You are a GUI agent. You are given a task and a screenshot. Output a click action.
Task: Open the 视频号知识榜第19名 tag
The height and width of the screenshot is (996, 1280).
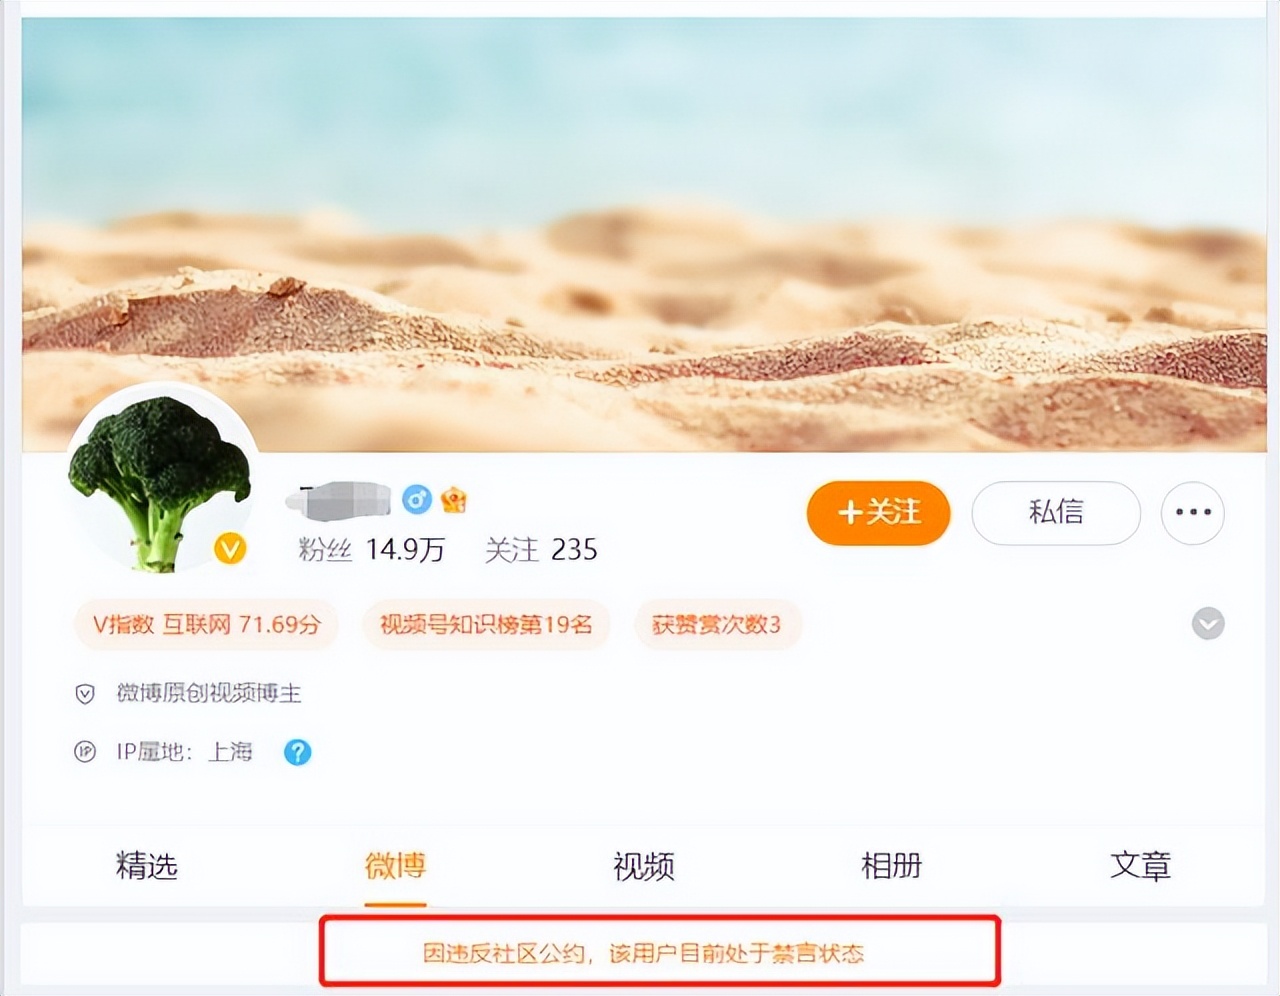486,624
